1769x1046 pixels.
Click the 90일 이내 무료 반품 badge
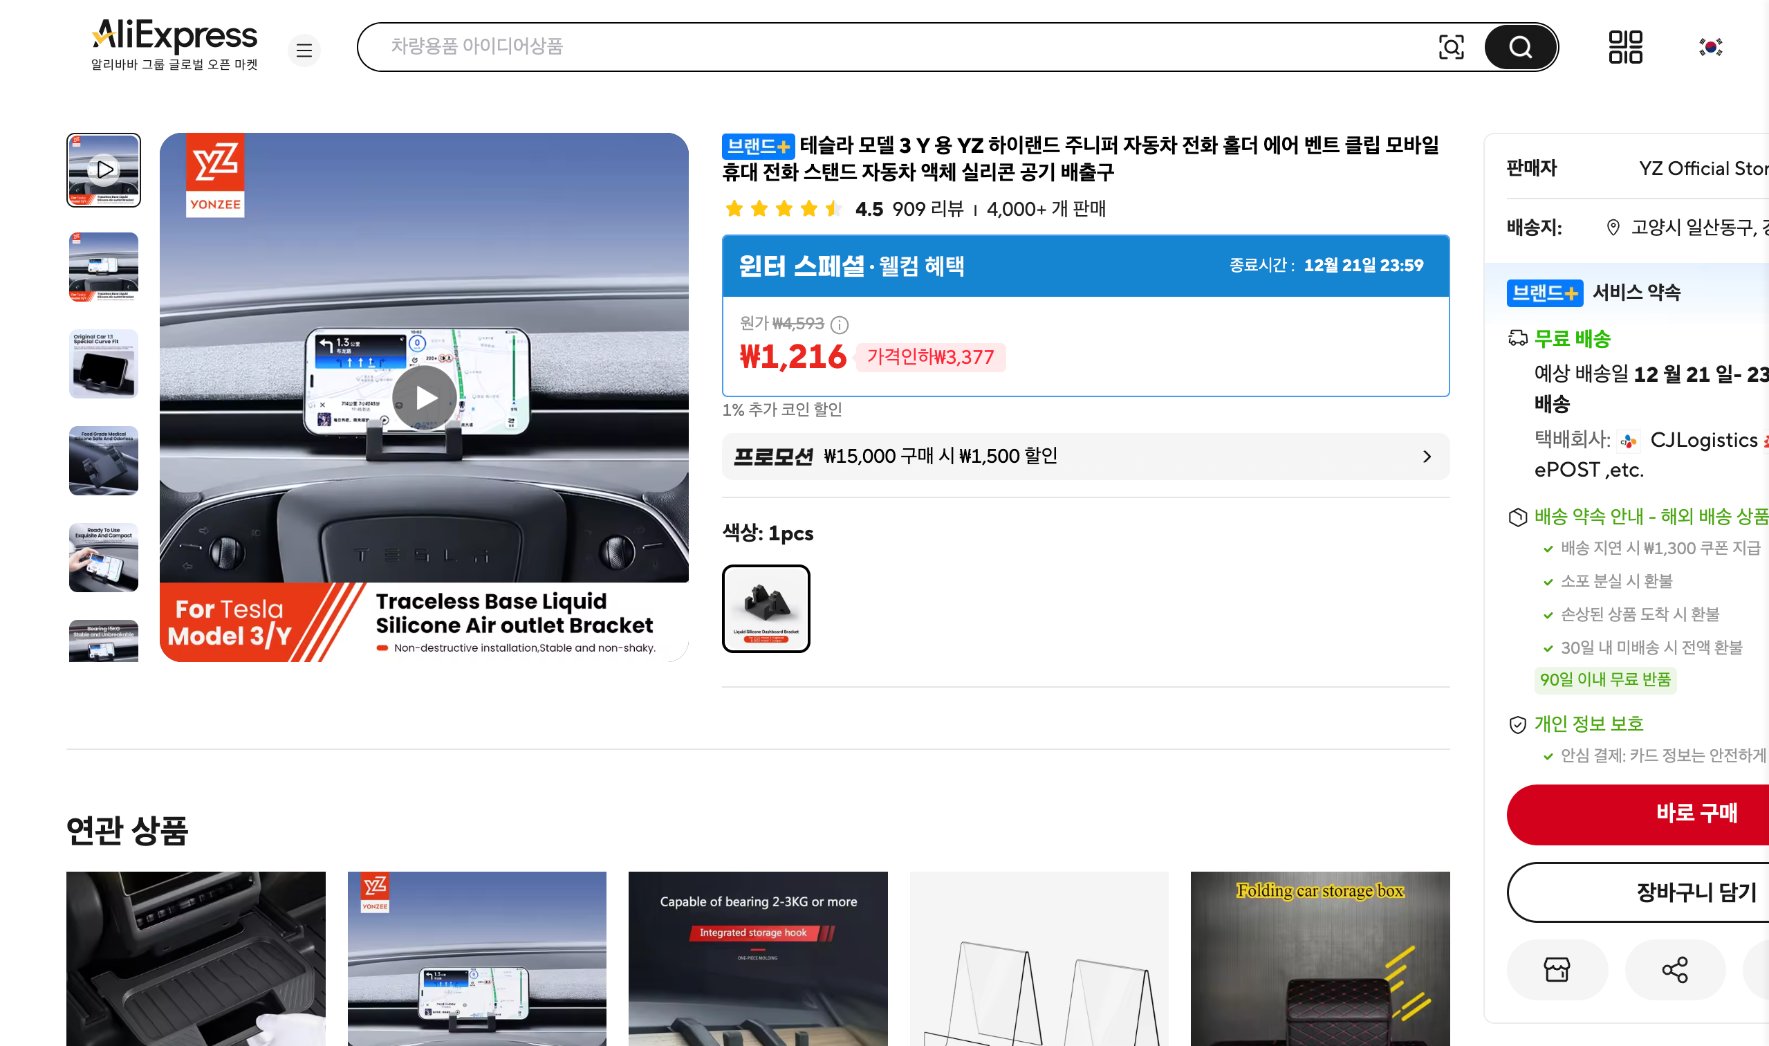click(x=1605, y=680)
